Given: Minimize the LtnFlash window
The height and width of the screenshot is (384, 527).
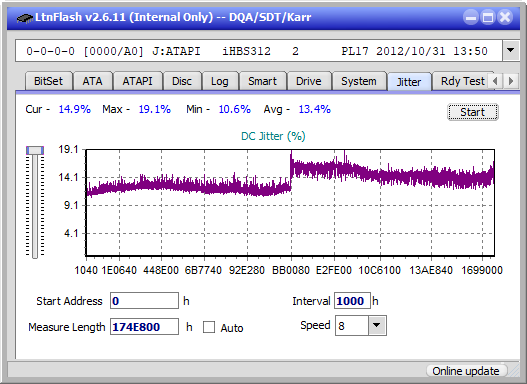Looking at the screenshot, I should pyautogui.click(x=471, y=17).
